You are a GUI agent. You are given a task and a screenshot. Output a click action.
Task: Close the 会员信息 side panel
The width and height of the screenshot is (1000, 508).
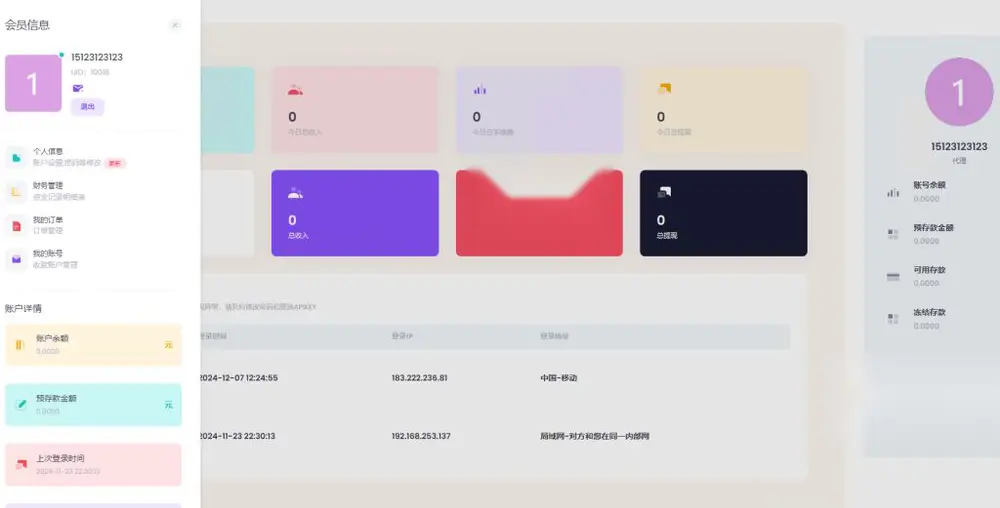pyautogui.click(x=175, y=25)
